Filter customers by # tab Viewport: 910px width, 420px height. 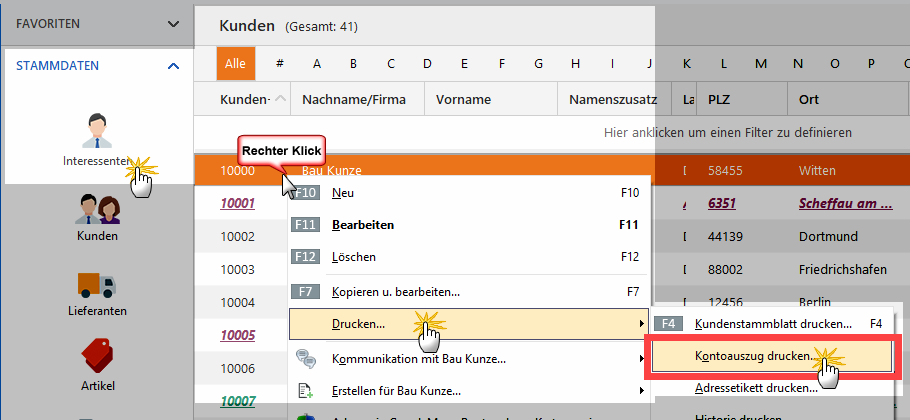click(x=280, y=64)
